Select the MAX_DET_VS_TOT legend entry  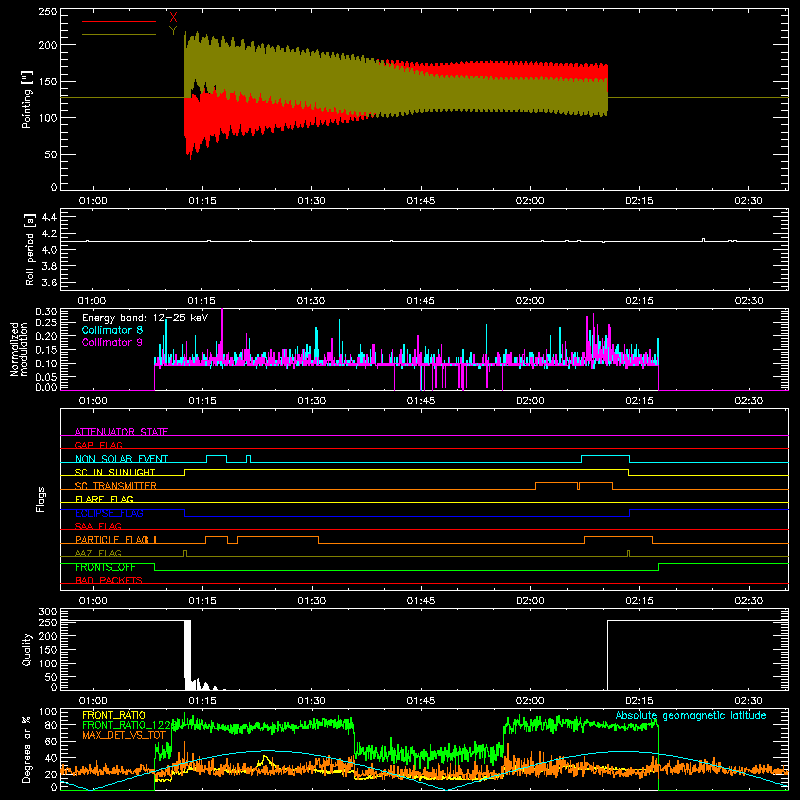click(124, 735)
